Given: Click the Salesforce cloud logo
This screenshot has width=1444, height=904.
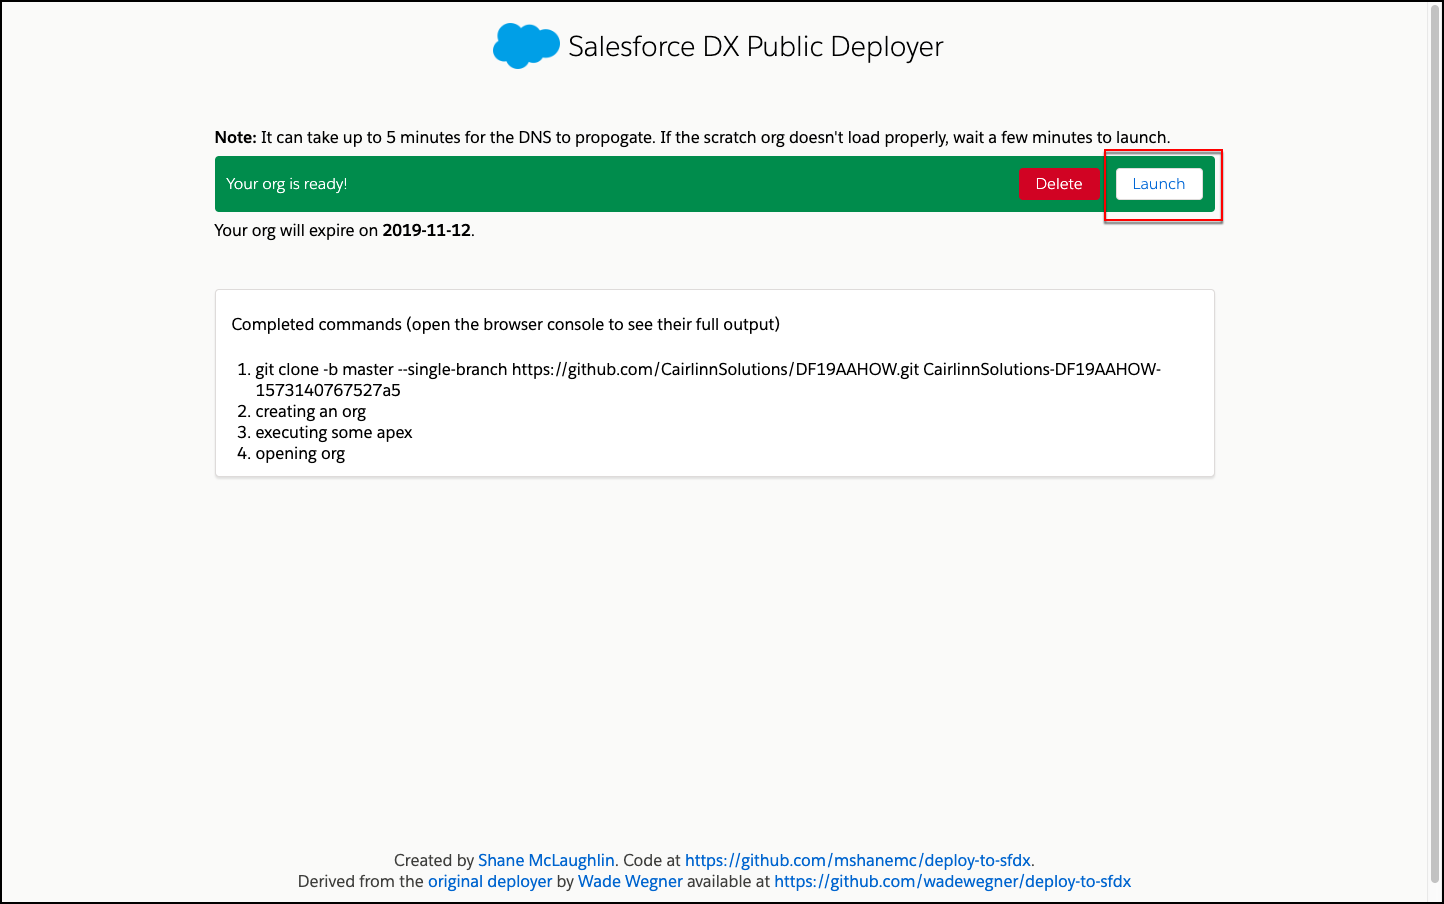Looking at the screenshot, I should click(526, 46).
